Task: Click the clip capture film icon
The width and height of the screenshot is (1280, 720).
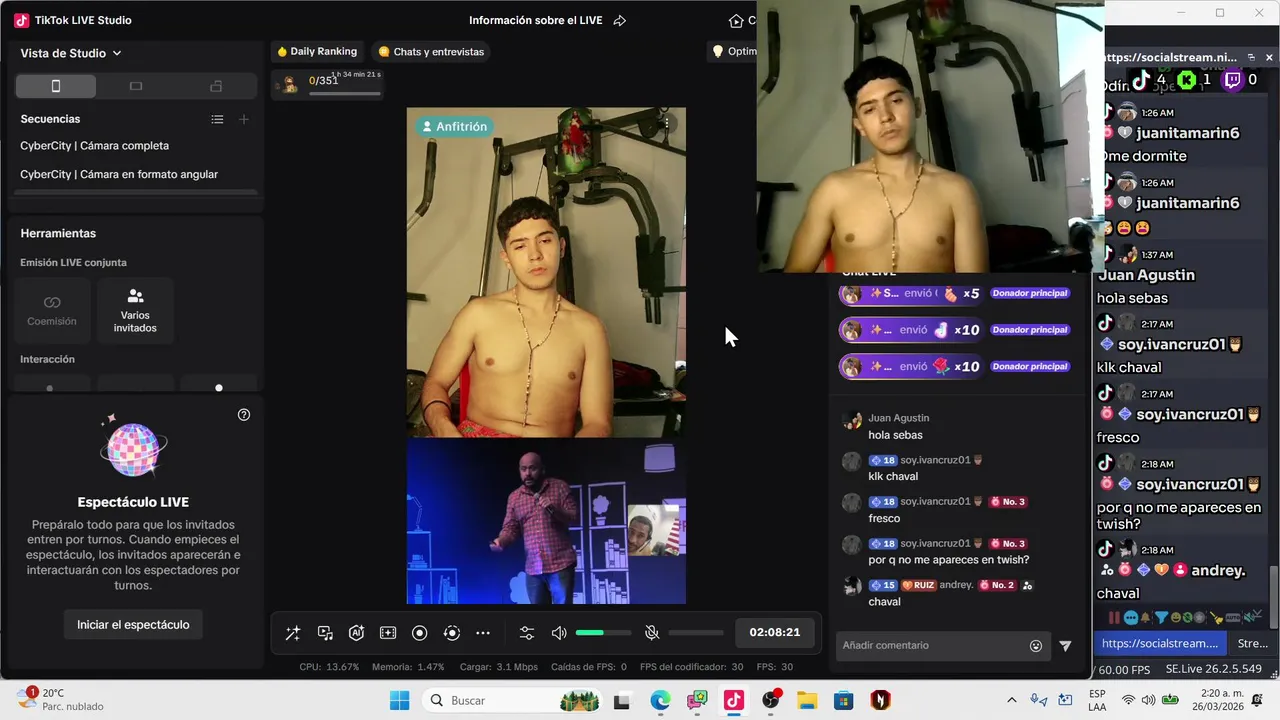Action: coord(388,633)
